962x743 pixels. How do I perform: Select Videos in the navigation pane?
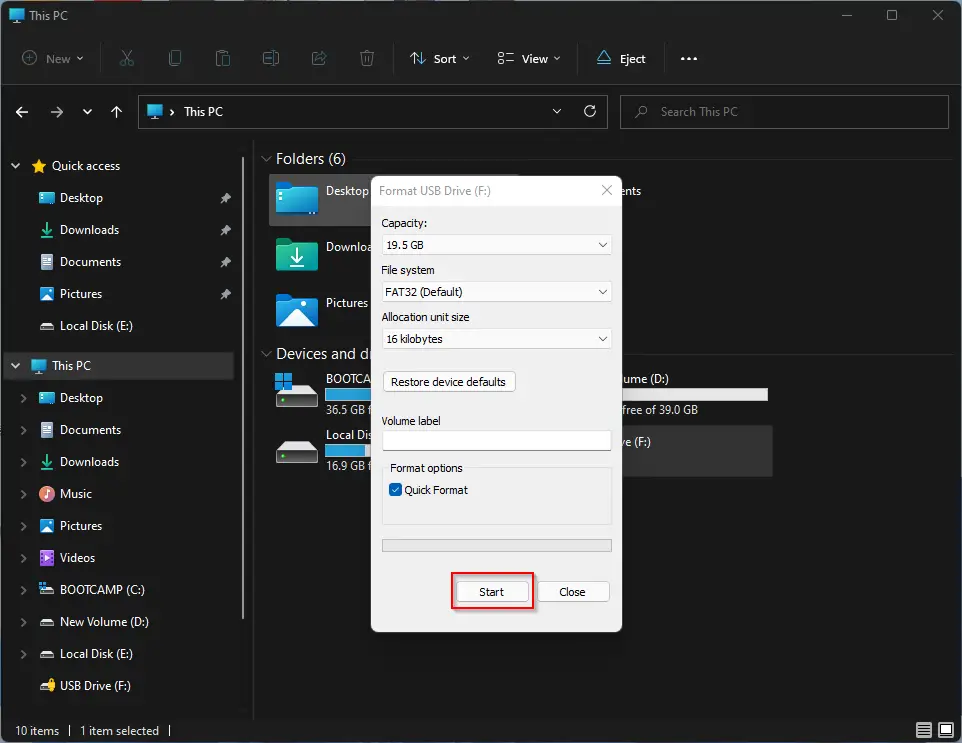(77, 558)
